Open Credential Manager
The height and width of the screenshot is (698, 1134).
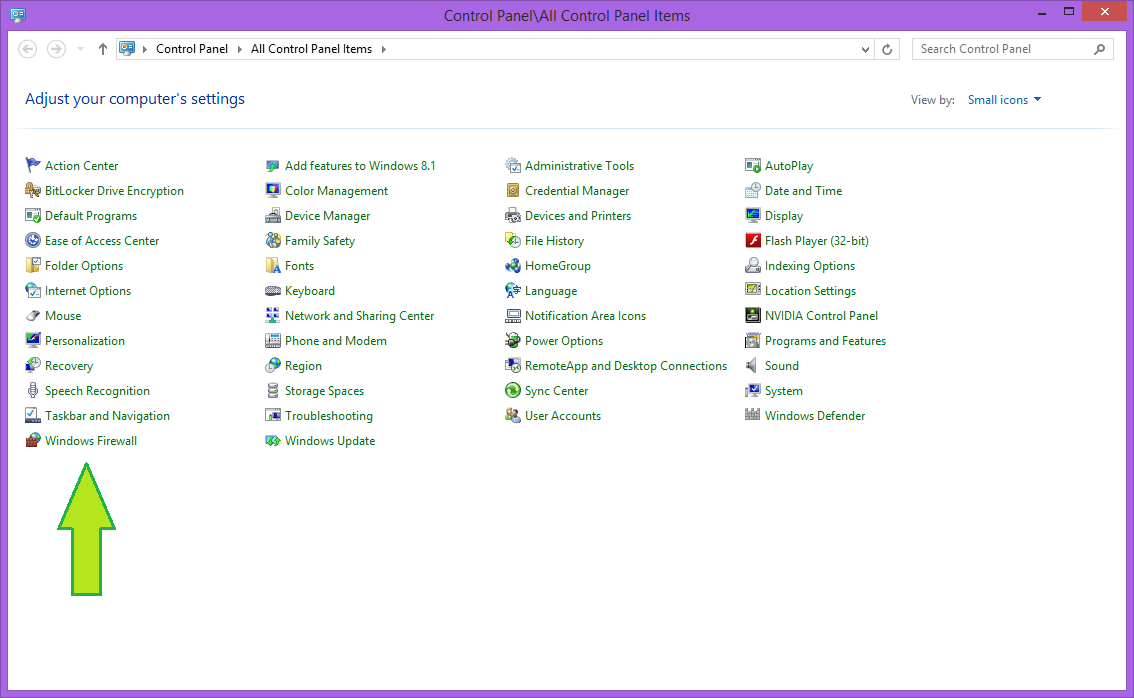pos(577,191)
